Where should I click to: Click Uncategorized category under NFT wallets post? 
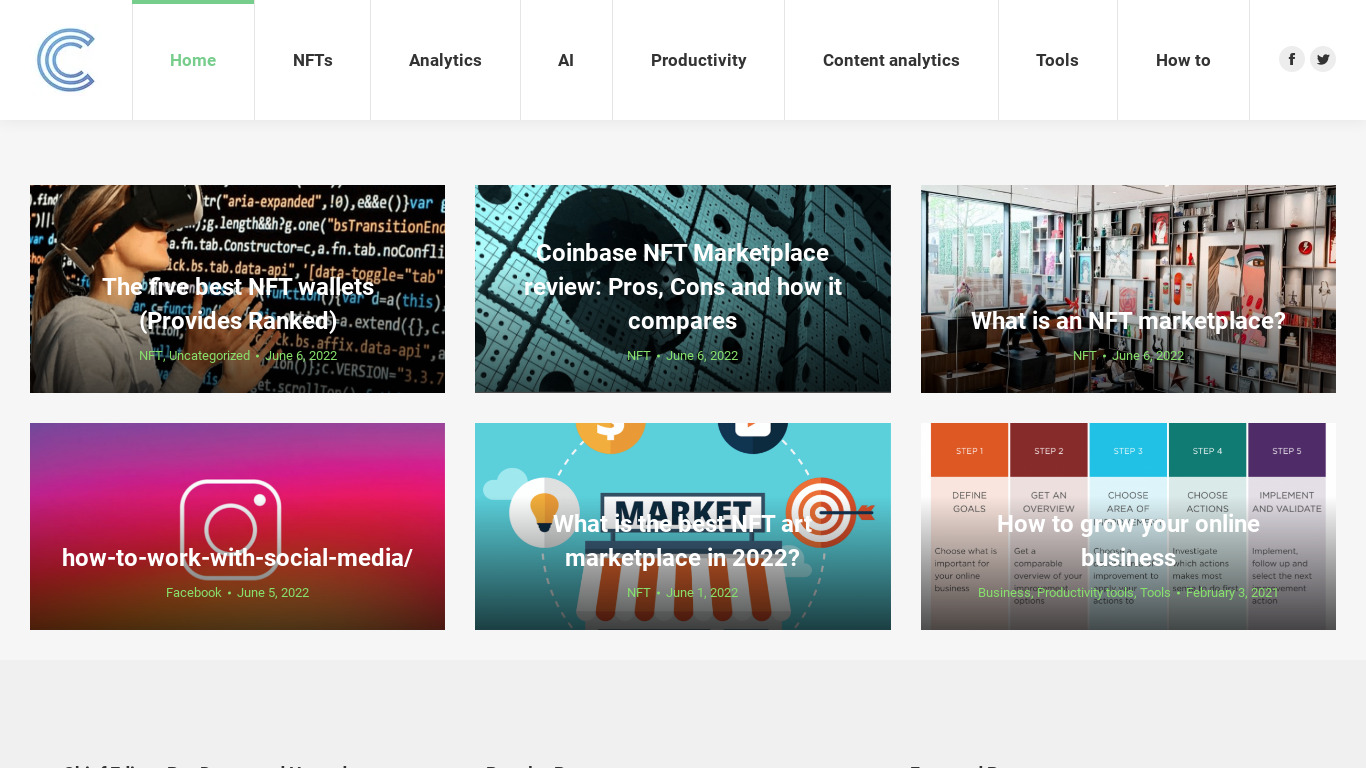click(x=209, y=356)
